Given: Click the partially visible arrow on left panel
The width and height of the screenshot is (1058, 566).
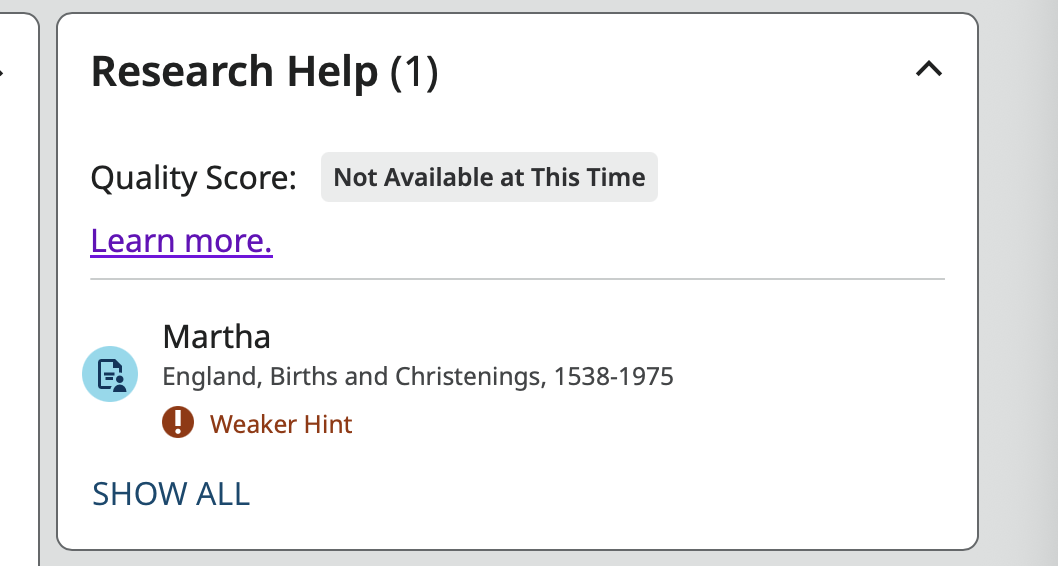Looking at the screenshot, I should pyautogui.click(x=2, y=70).
